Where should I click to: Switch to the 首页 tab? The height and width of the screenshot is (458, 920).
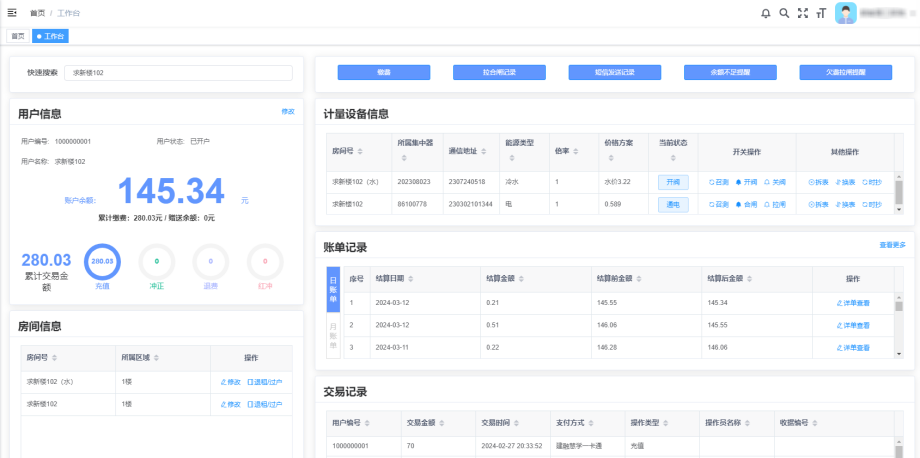point(17,36)
